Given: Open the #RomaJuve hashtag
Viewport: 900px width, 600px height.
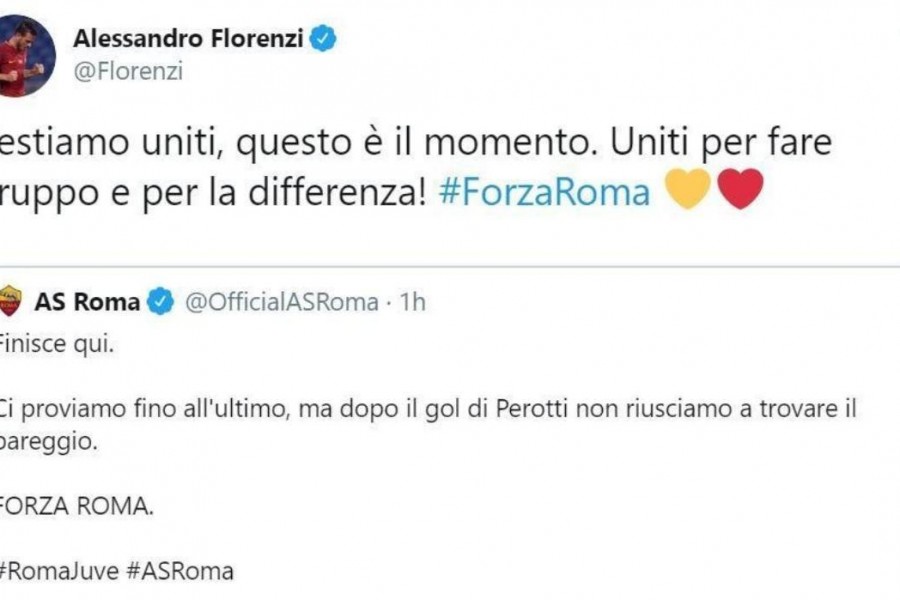Looking at the screenshot, I should coord(60,571).
